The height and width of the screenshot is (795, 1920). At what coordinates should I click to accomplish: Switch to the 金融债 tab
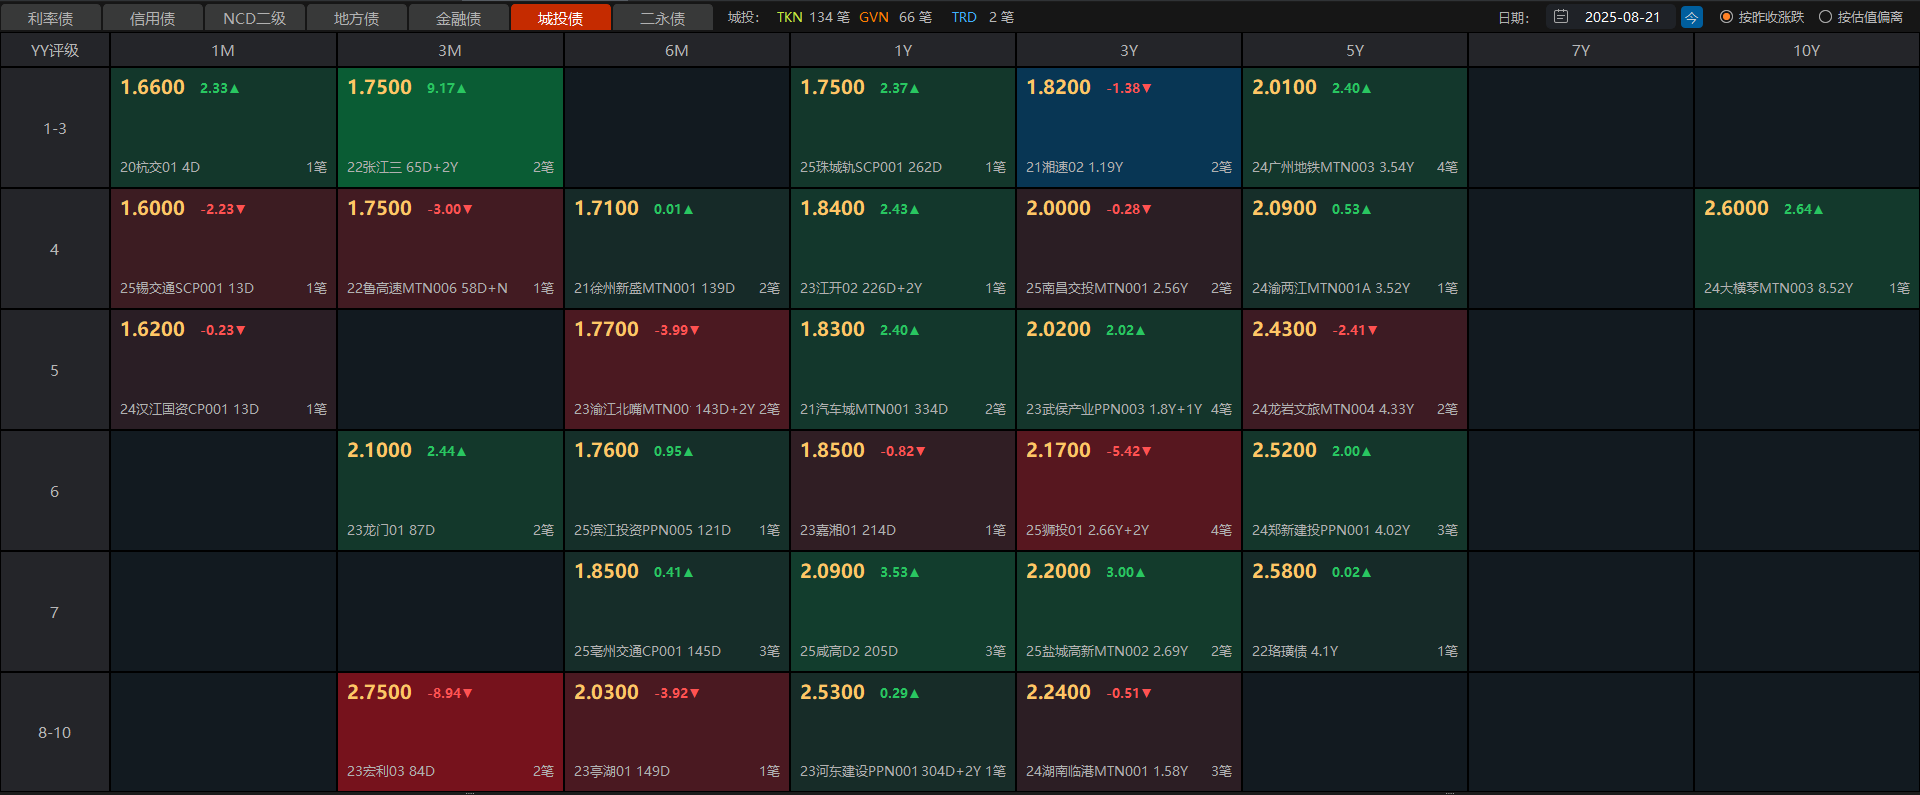pyautogui.click(x=459, y=18)
